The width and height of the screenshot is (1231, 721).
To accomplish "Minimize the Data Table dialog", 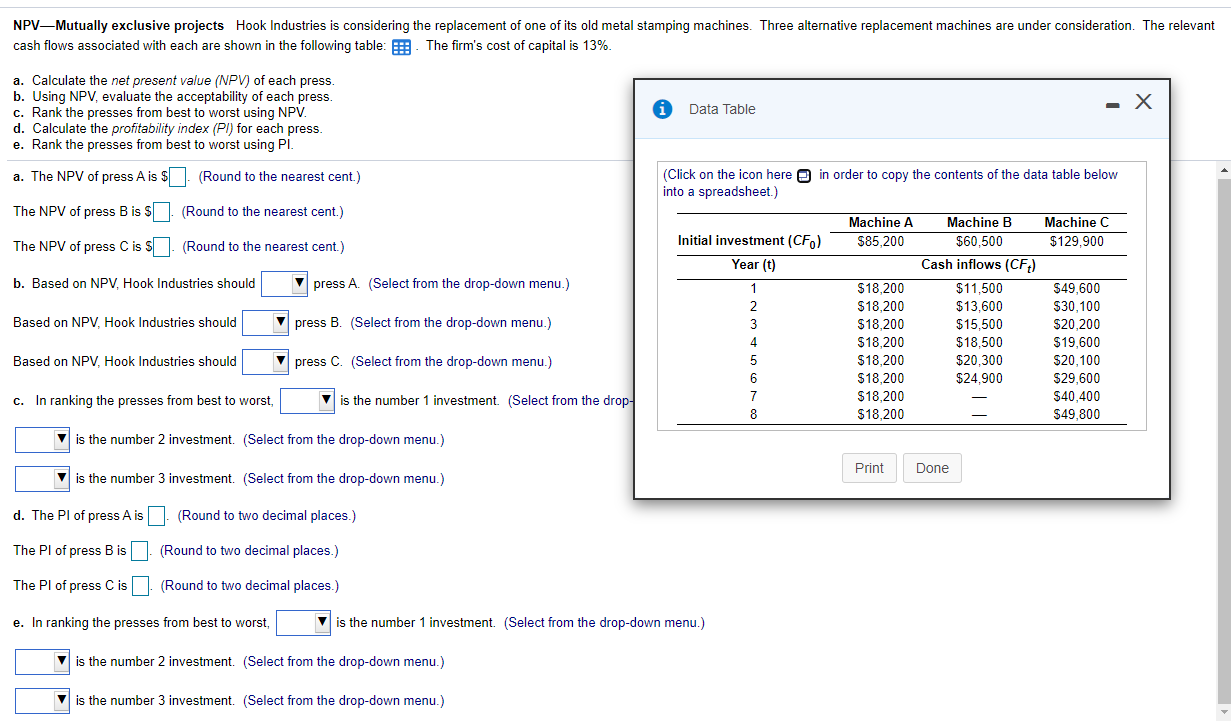I will (x=1111, y=104).
